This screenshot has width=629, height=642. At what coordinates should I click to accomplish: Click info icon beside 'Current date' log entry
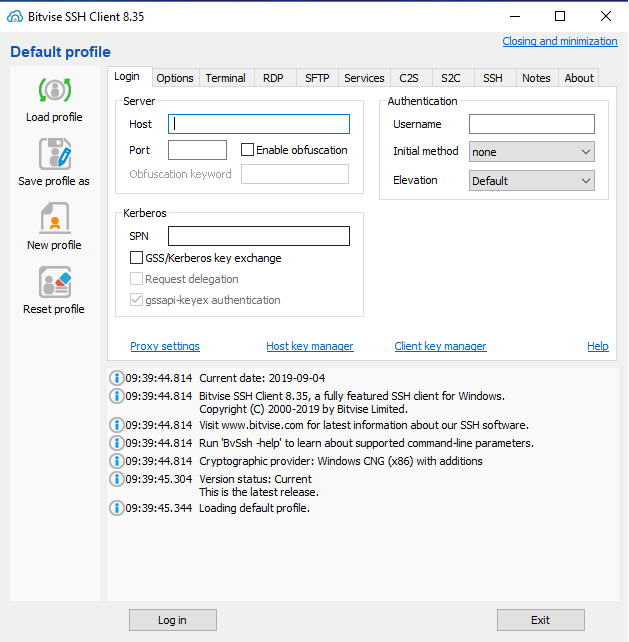coord(117,378)
